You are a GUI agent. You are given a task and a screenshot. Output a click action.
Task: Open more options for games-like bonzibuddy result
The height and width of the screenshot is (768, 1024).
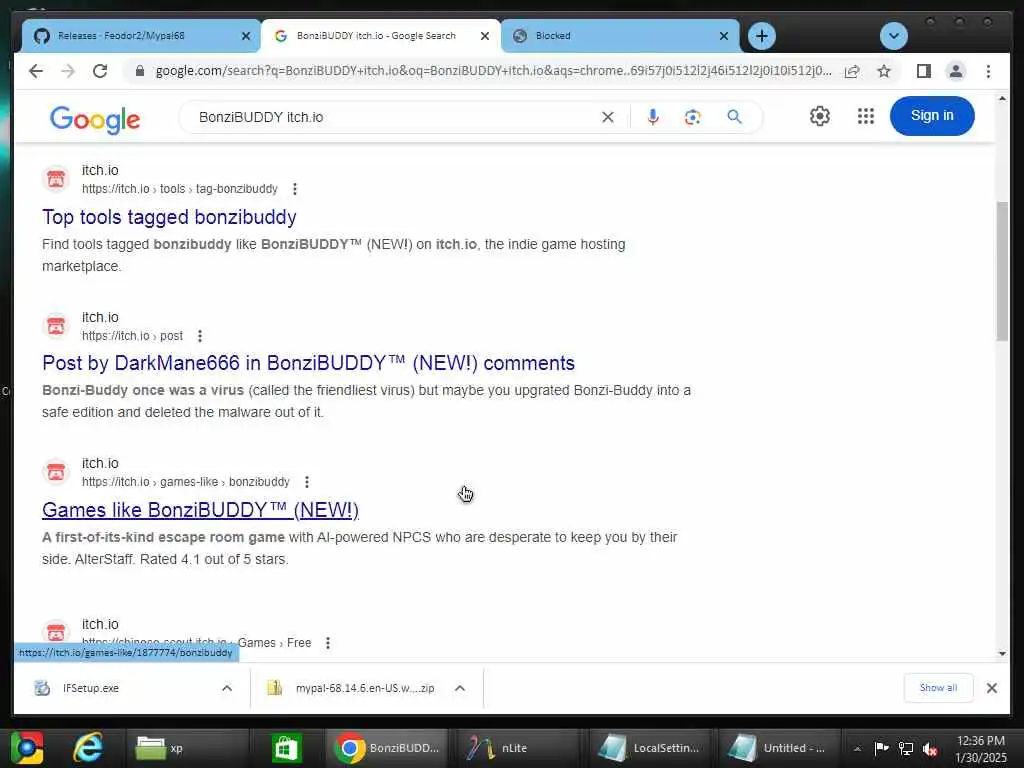pos(306,482)
